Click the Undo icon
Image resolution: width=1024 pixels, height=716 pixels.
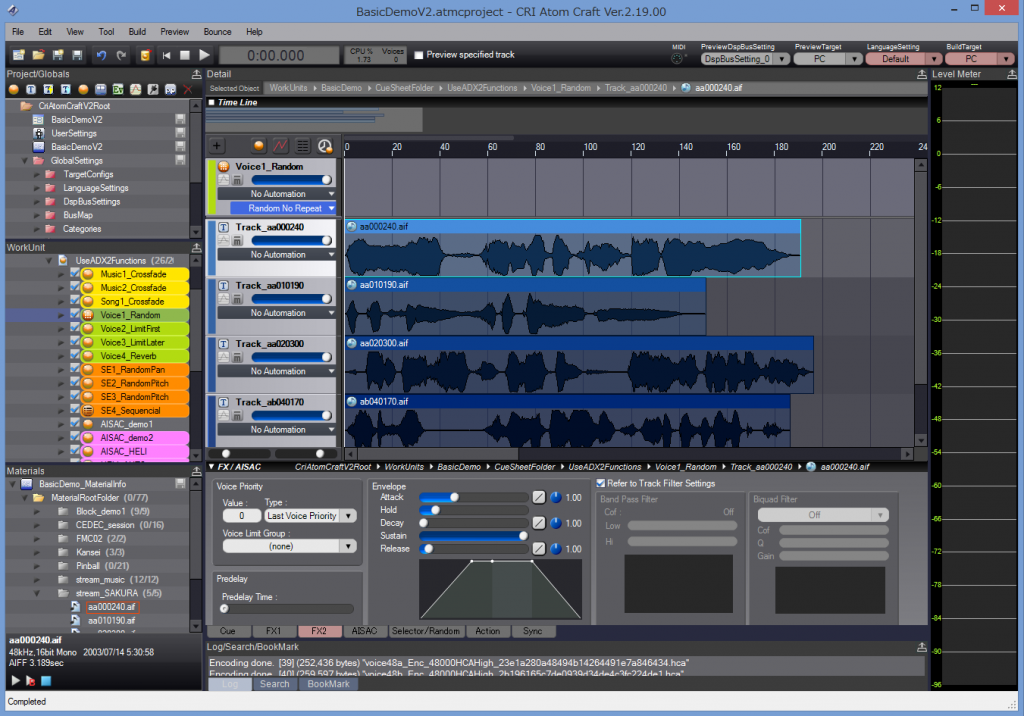click(x=100, y=54)
